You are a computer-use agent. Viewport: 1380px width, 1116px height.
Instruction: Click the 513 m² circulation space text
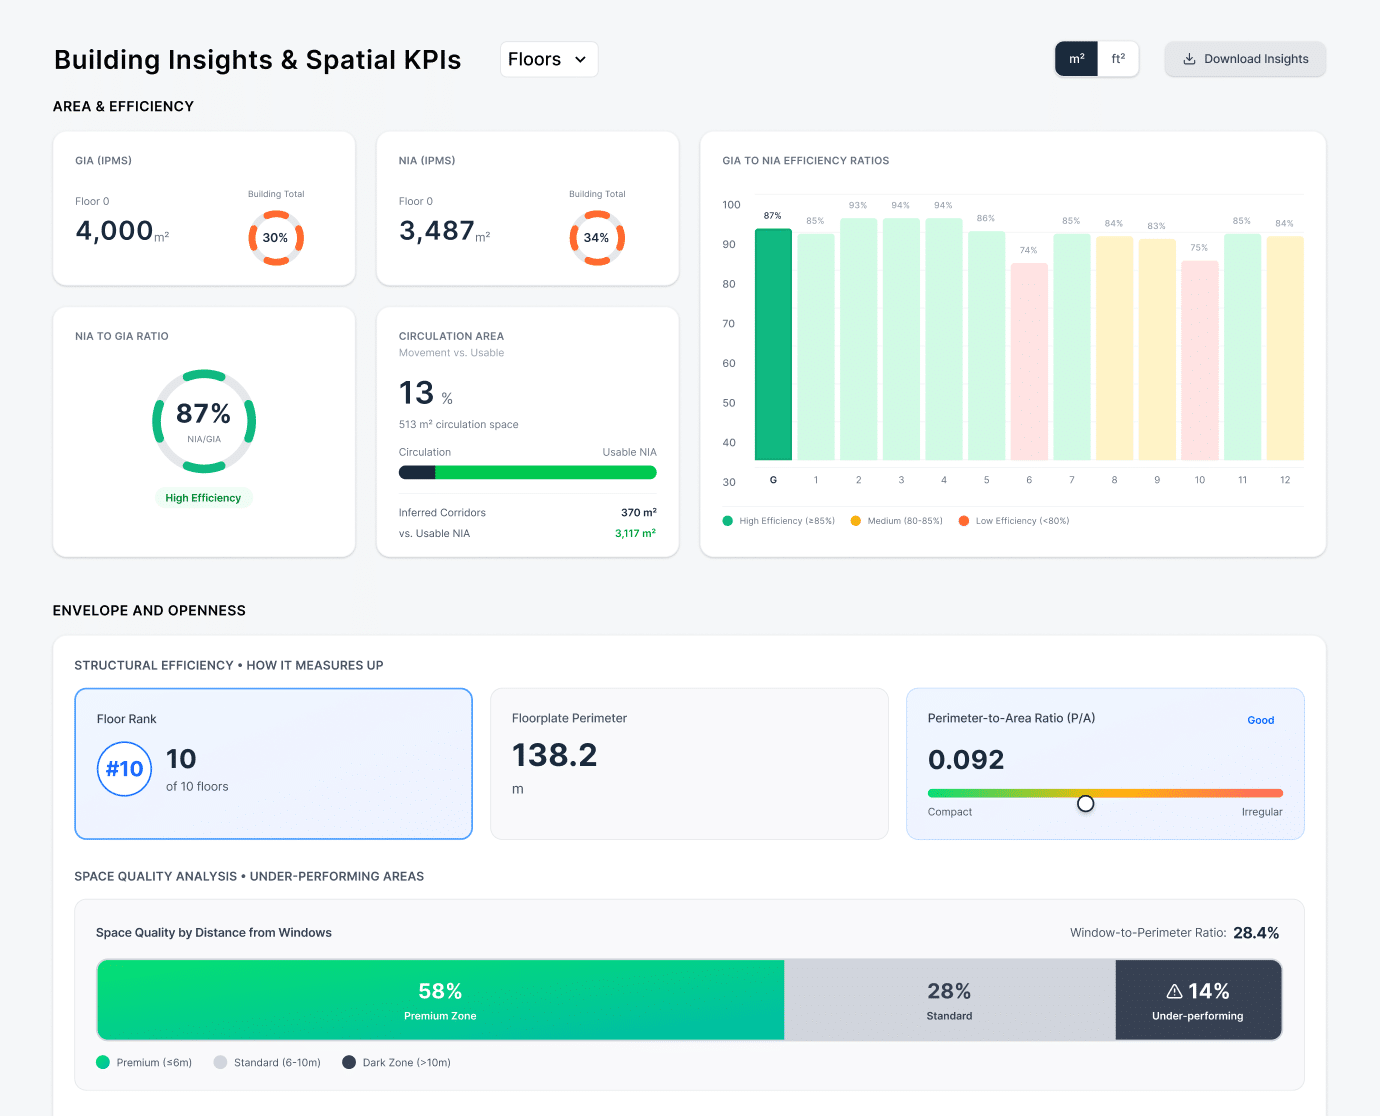(x=459, y=425)
